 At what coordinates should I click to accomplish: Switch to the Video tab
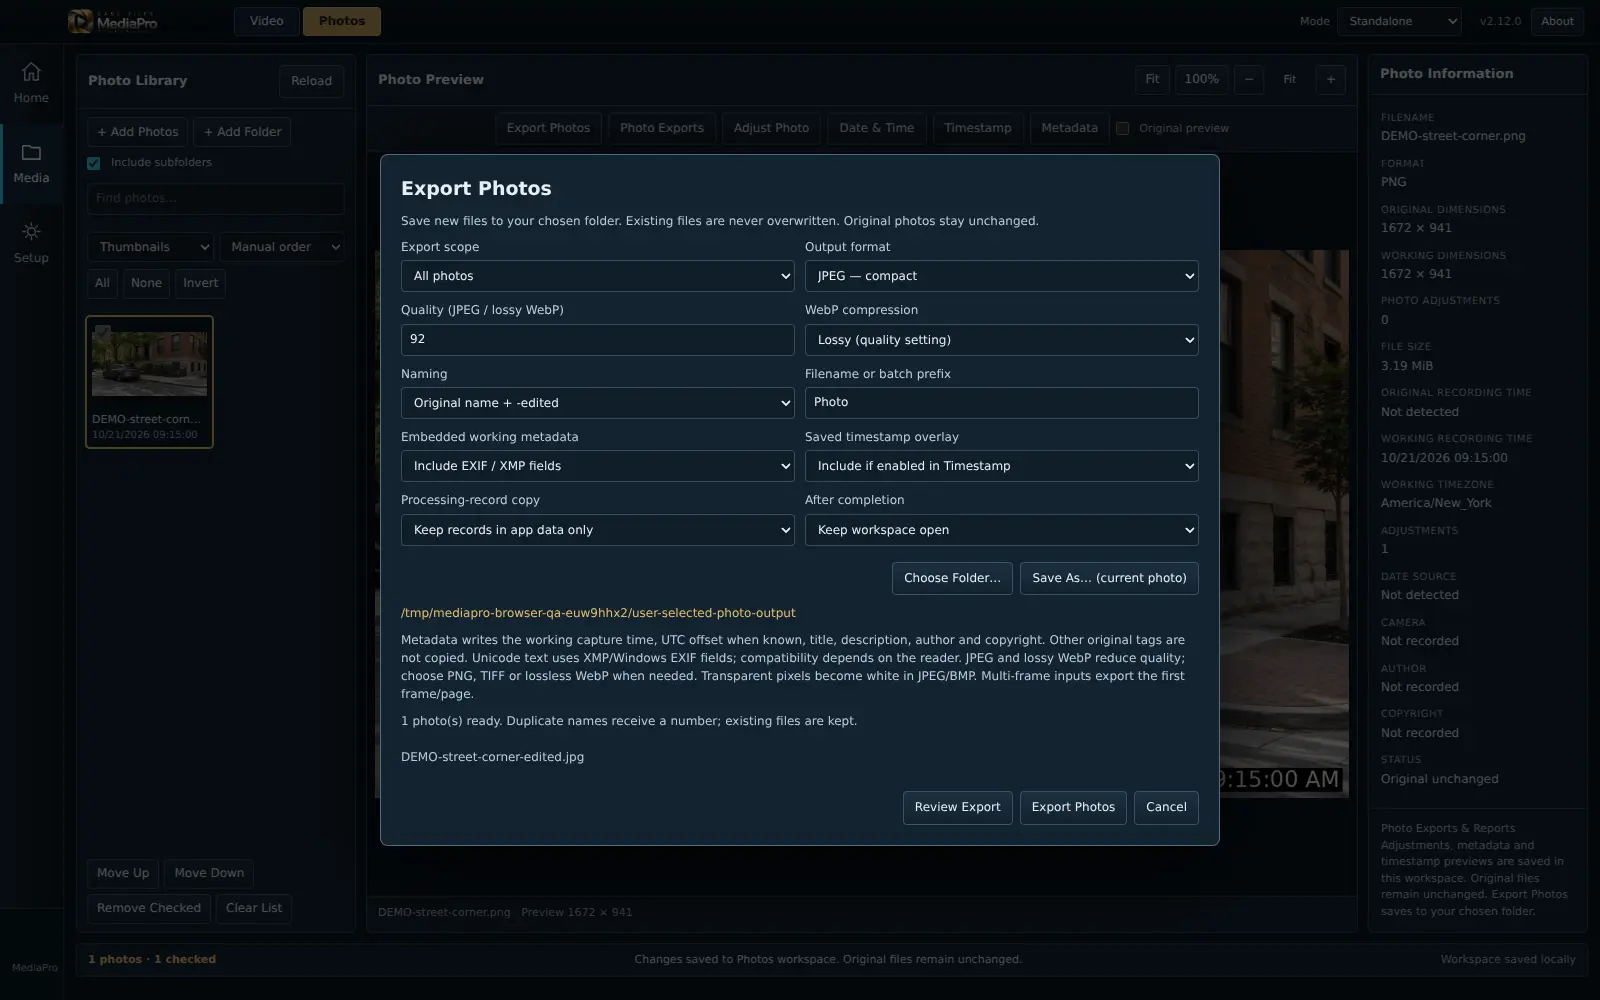tap(267, 21)
